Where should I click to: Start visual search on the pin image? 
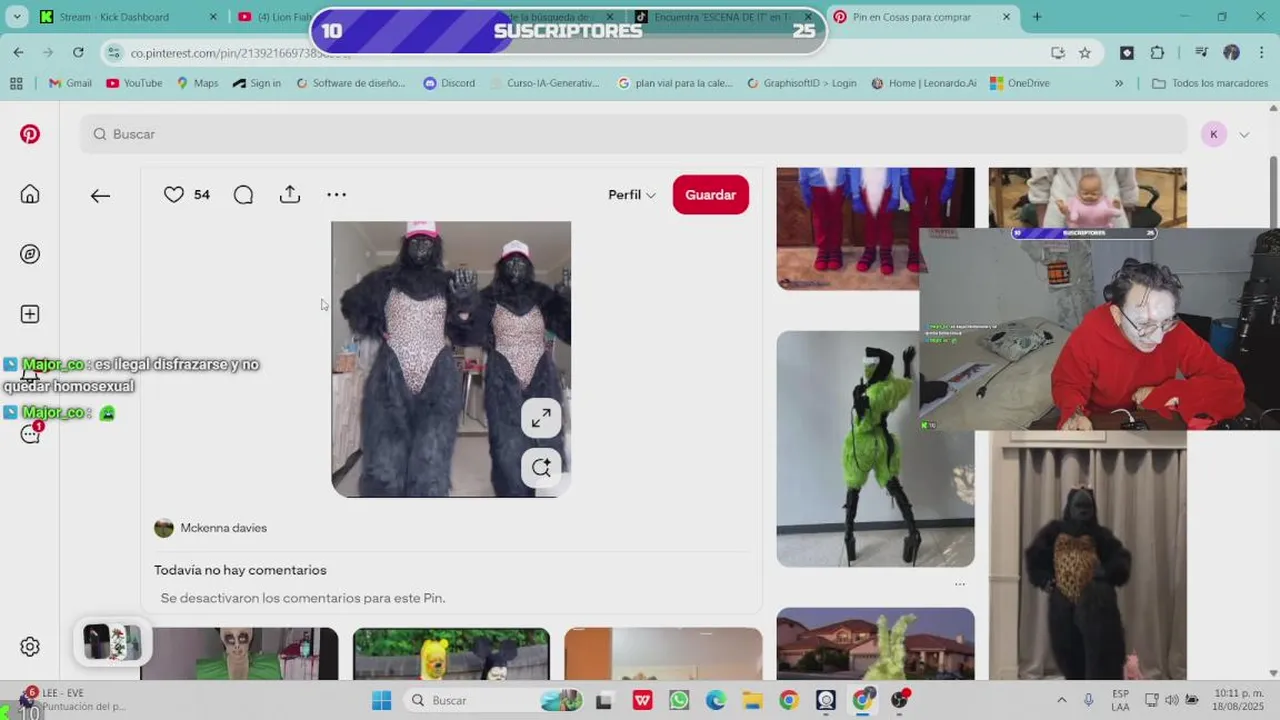click(541, 467)
